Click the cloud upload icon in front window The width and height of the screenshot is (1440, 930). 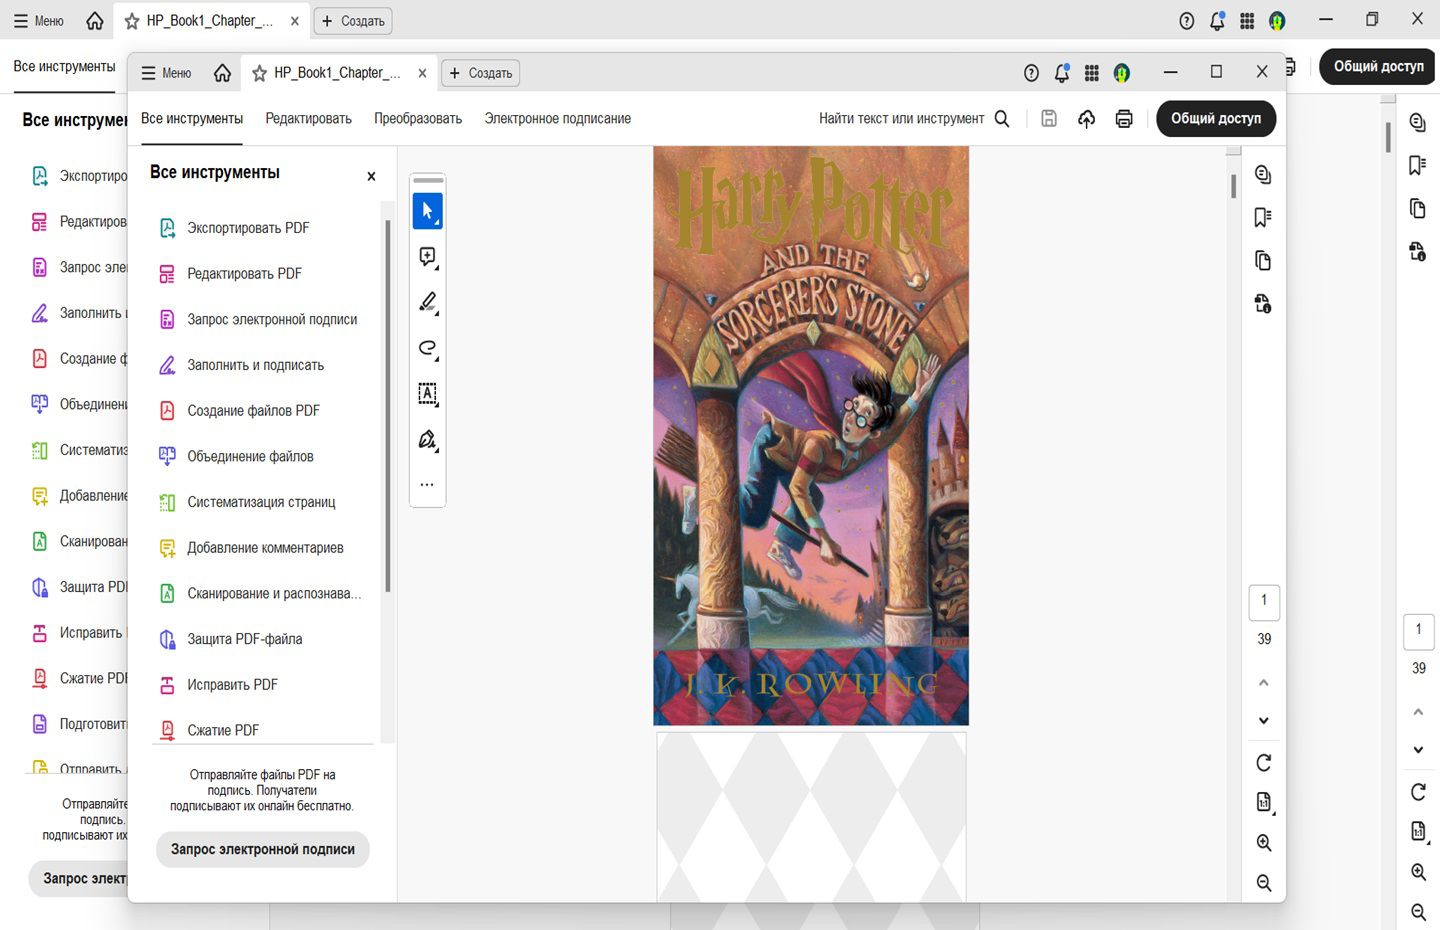(1087, 119)
